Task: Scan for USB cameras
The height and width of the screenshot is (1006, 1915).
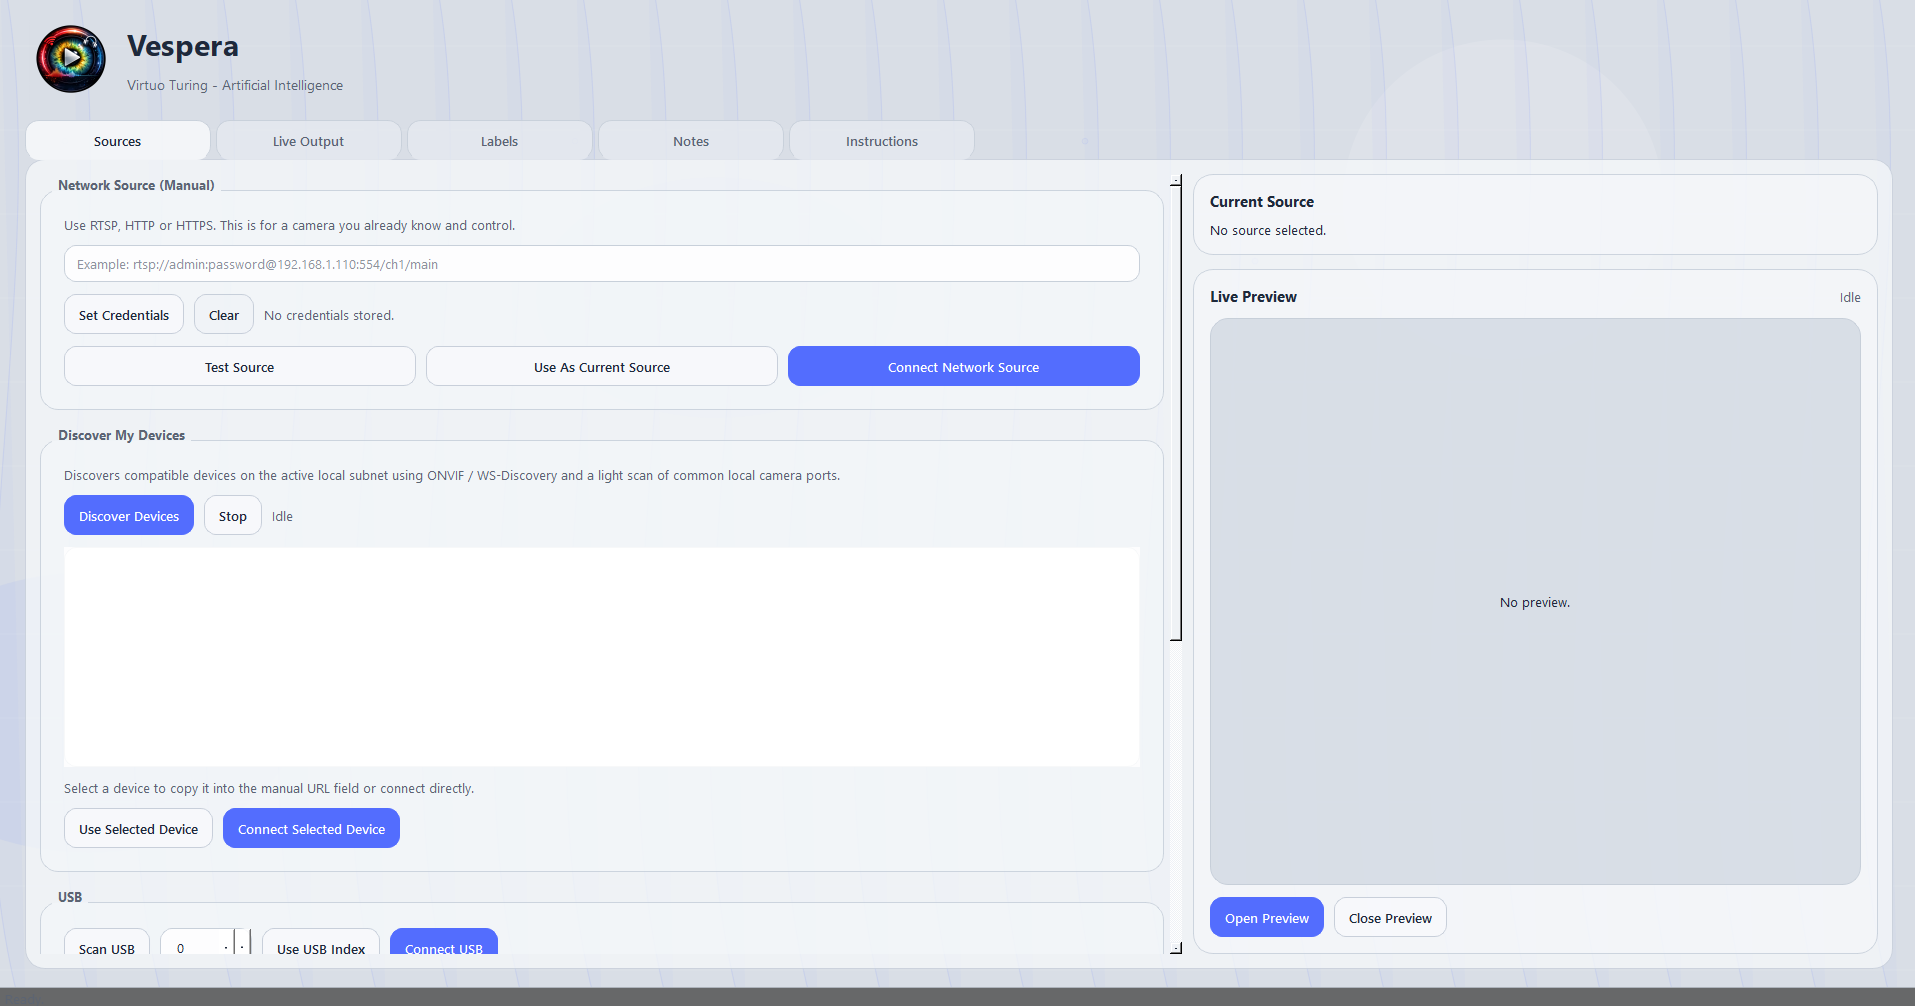Action: tap(106, 948)
